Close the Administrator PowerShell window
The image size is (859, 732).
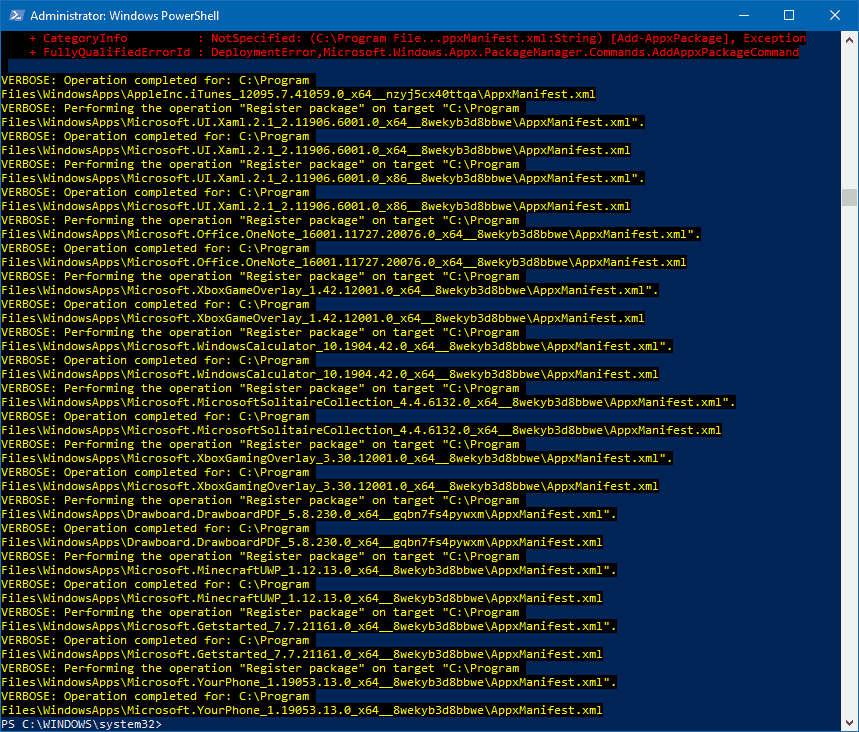point(834,15)
